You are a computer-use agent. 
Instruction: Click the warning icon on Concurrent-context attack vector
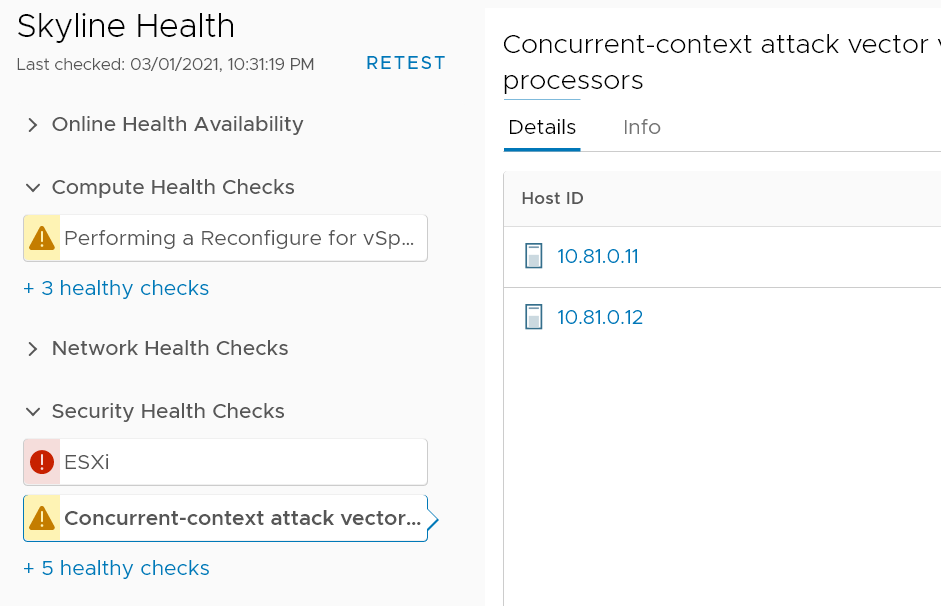(x=41, y=518)
